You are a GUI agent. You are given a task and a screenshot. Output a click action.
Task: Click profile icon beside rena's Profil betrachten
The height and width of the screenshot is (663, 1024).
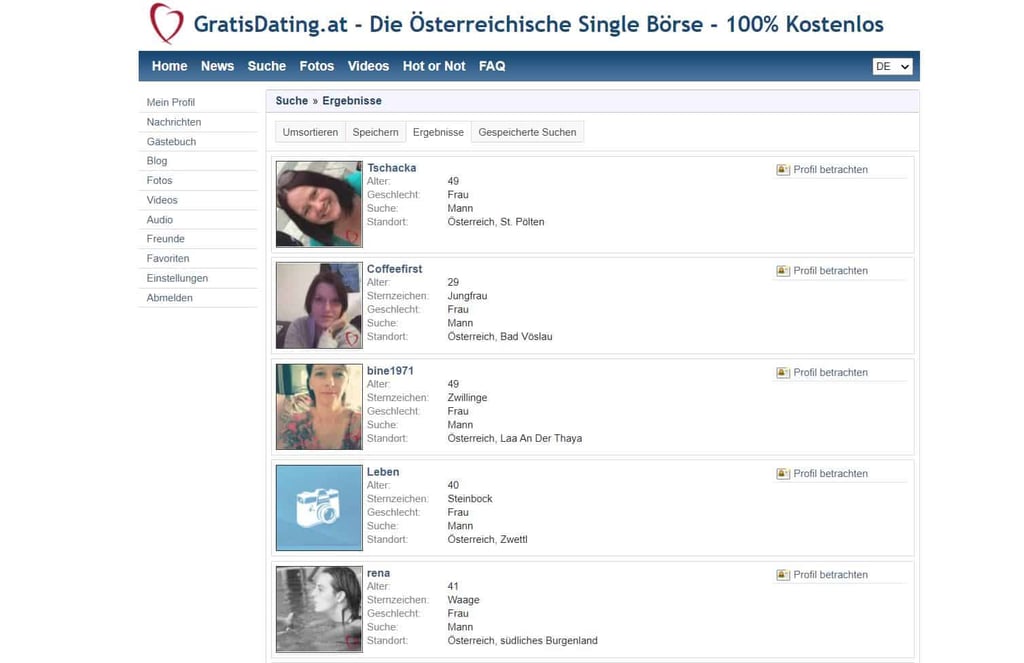(x=783, y=575)
